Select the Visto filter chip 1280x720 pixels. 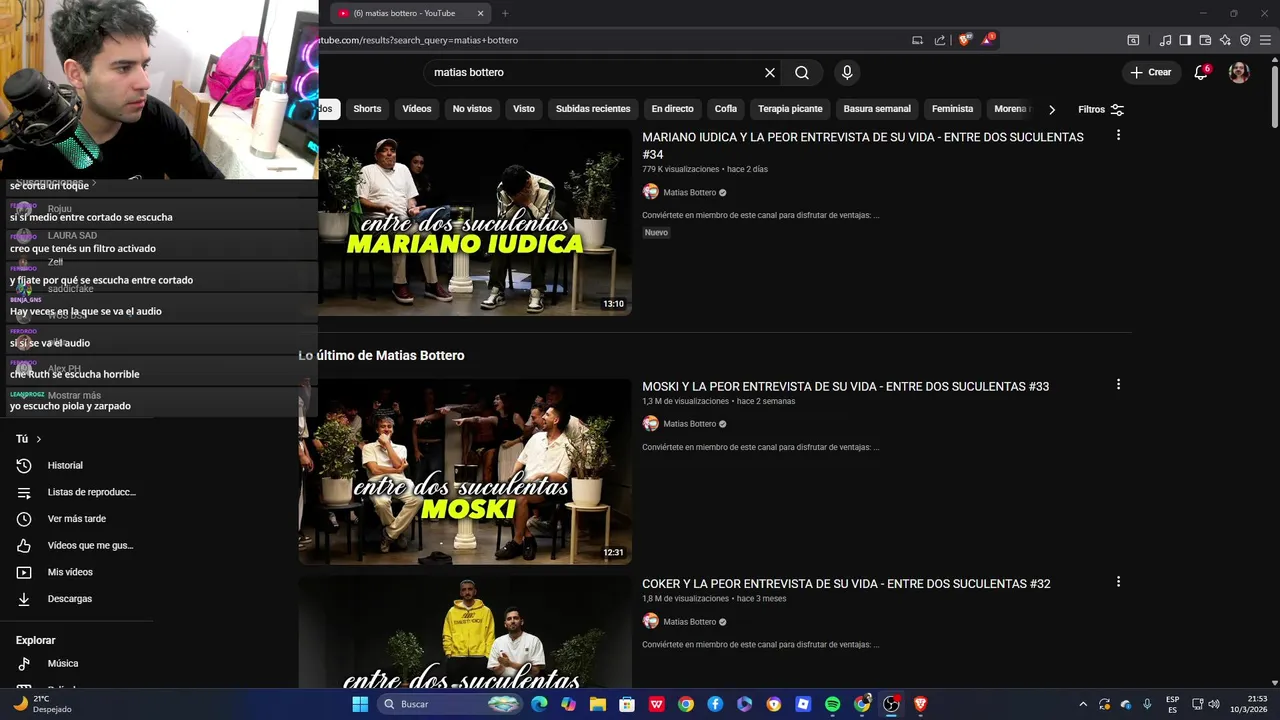tap(524, 109)
